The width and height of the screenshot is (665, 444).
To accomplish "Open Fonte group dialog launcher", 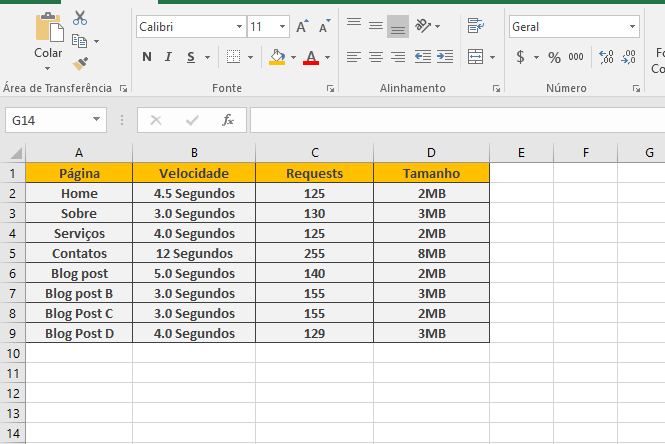I will [x=330, y=88].
